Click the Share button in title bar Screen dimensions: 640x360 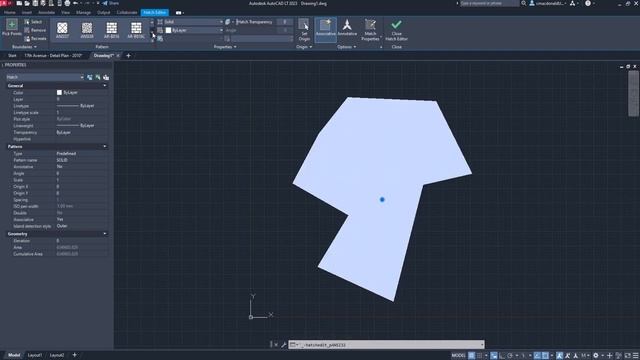pos(111,3)
